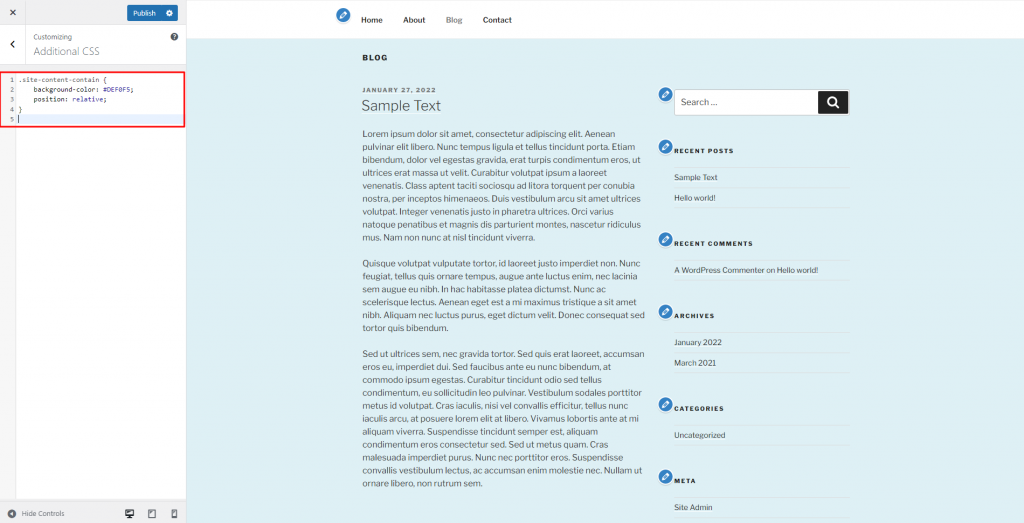Click the pencil icon beside the Archives widget

[x=665, y=311]
